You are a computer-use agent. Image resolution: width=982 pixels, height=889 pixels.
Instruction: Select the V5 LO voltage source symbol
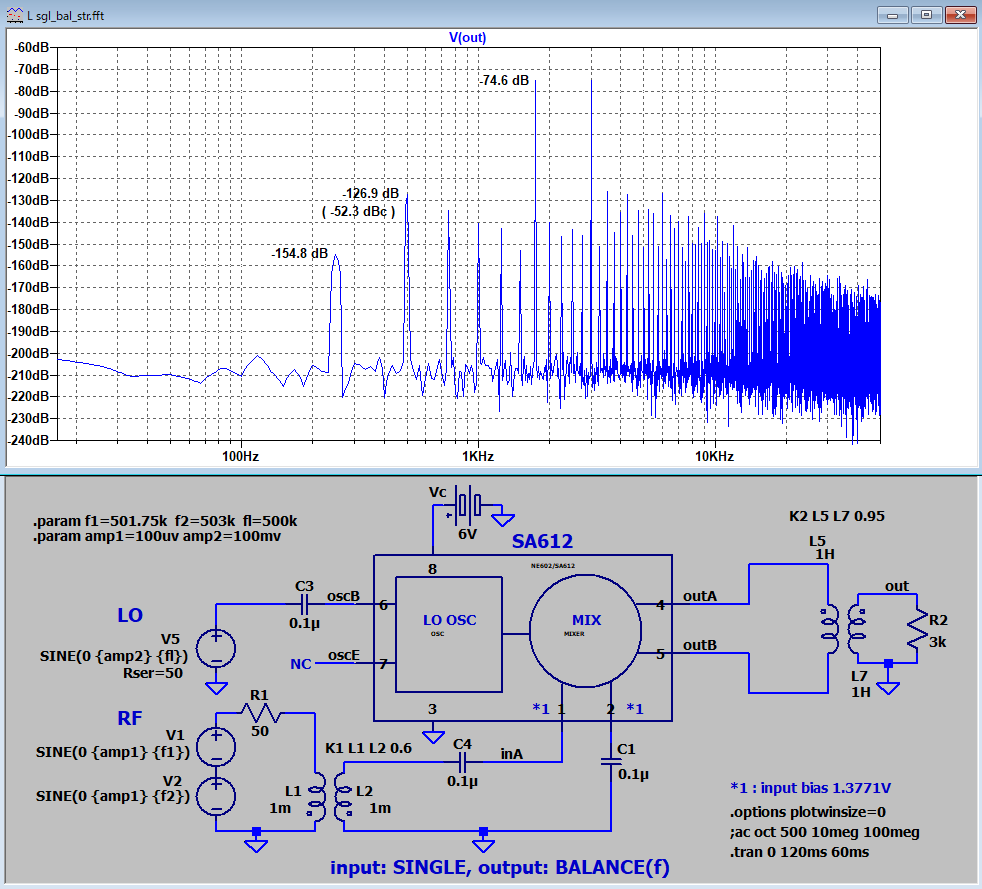216,649
